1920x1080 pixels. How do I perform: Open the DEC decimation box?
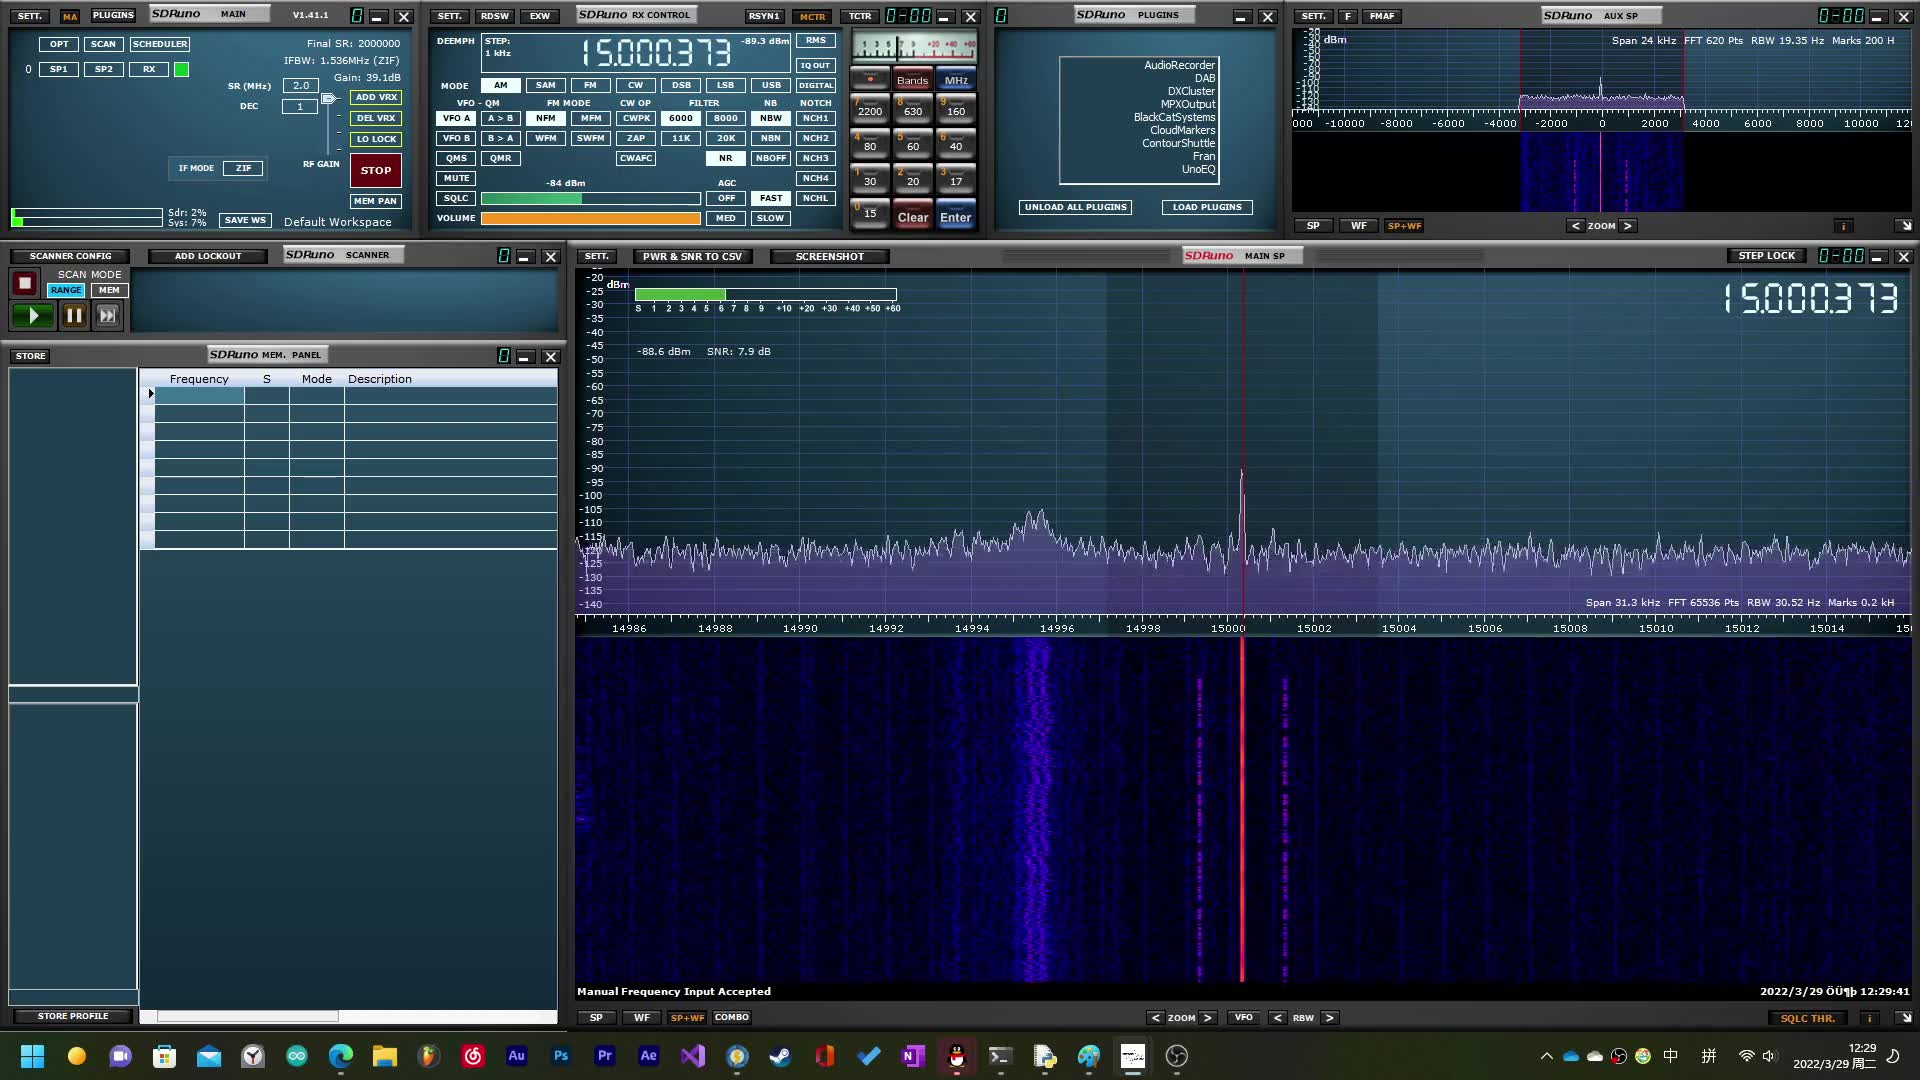pyautogui.click(x=300, y=106)
